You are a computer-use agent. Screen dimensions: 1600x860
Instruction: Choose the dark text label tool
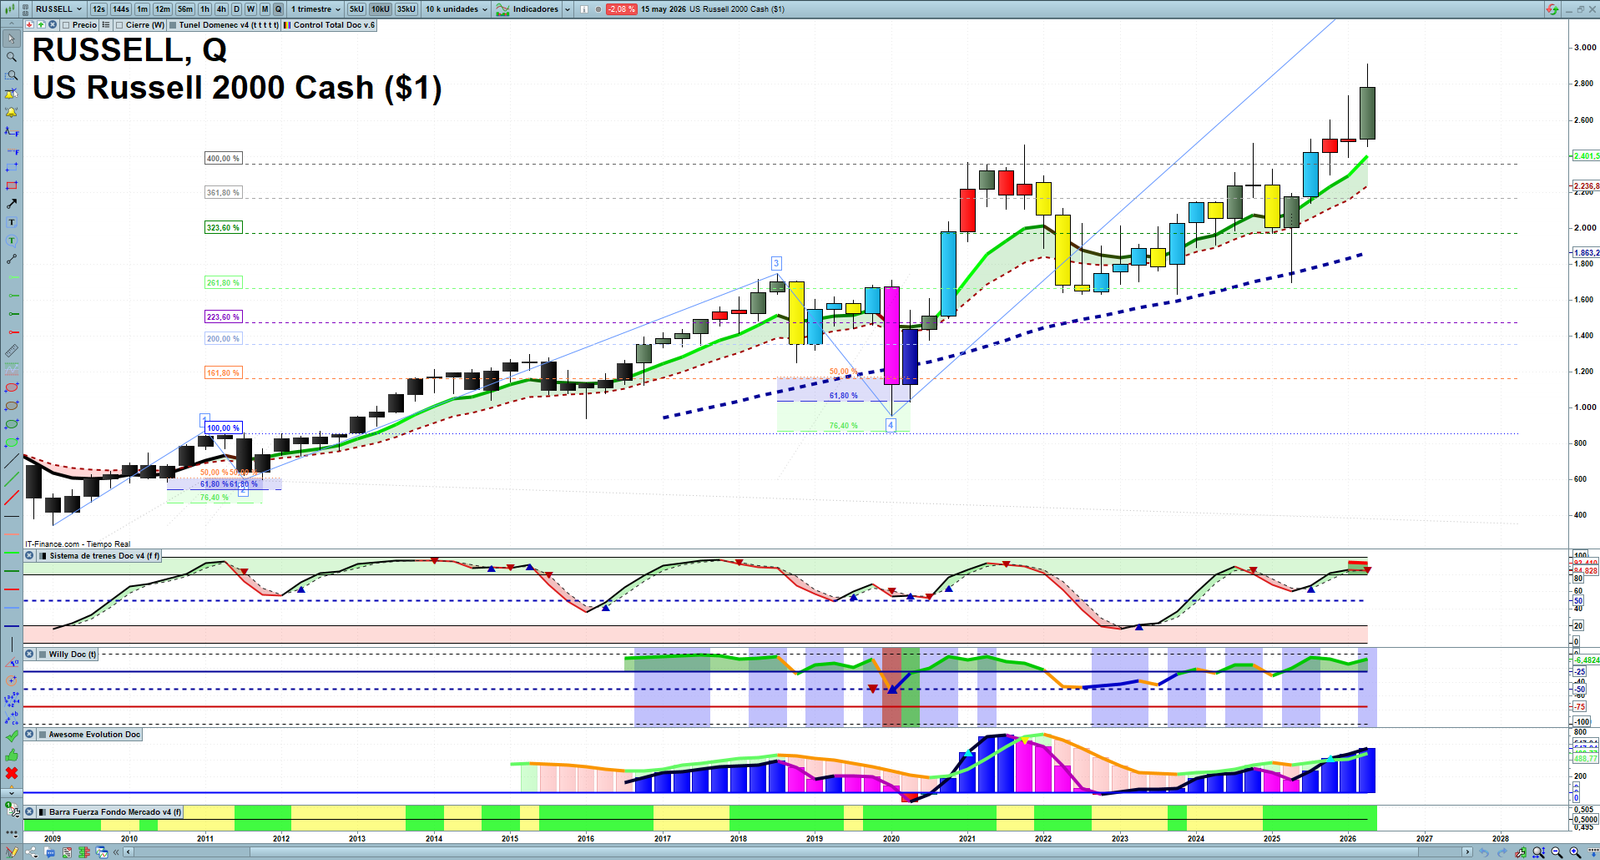coord(11,222)
